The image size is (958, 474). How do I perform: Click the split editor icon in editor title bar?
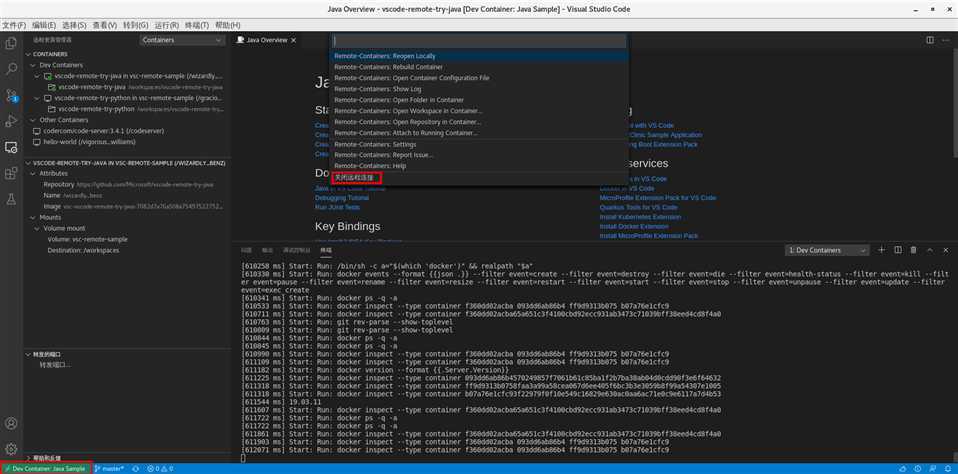pos(930,40)
